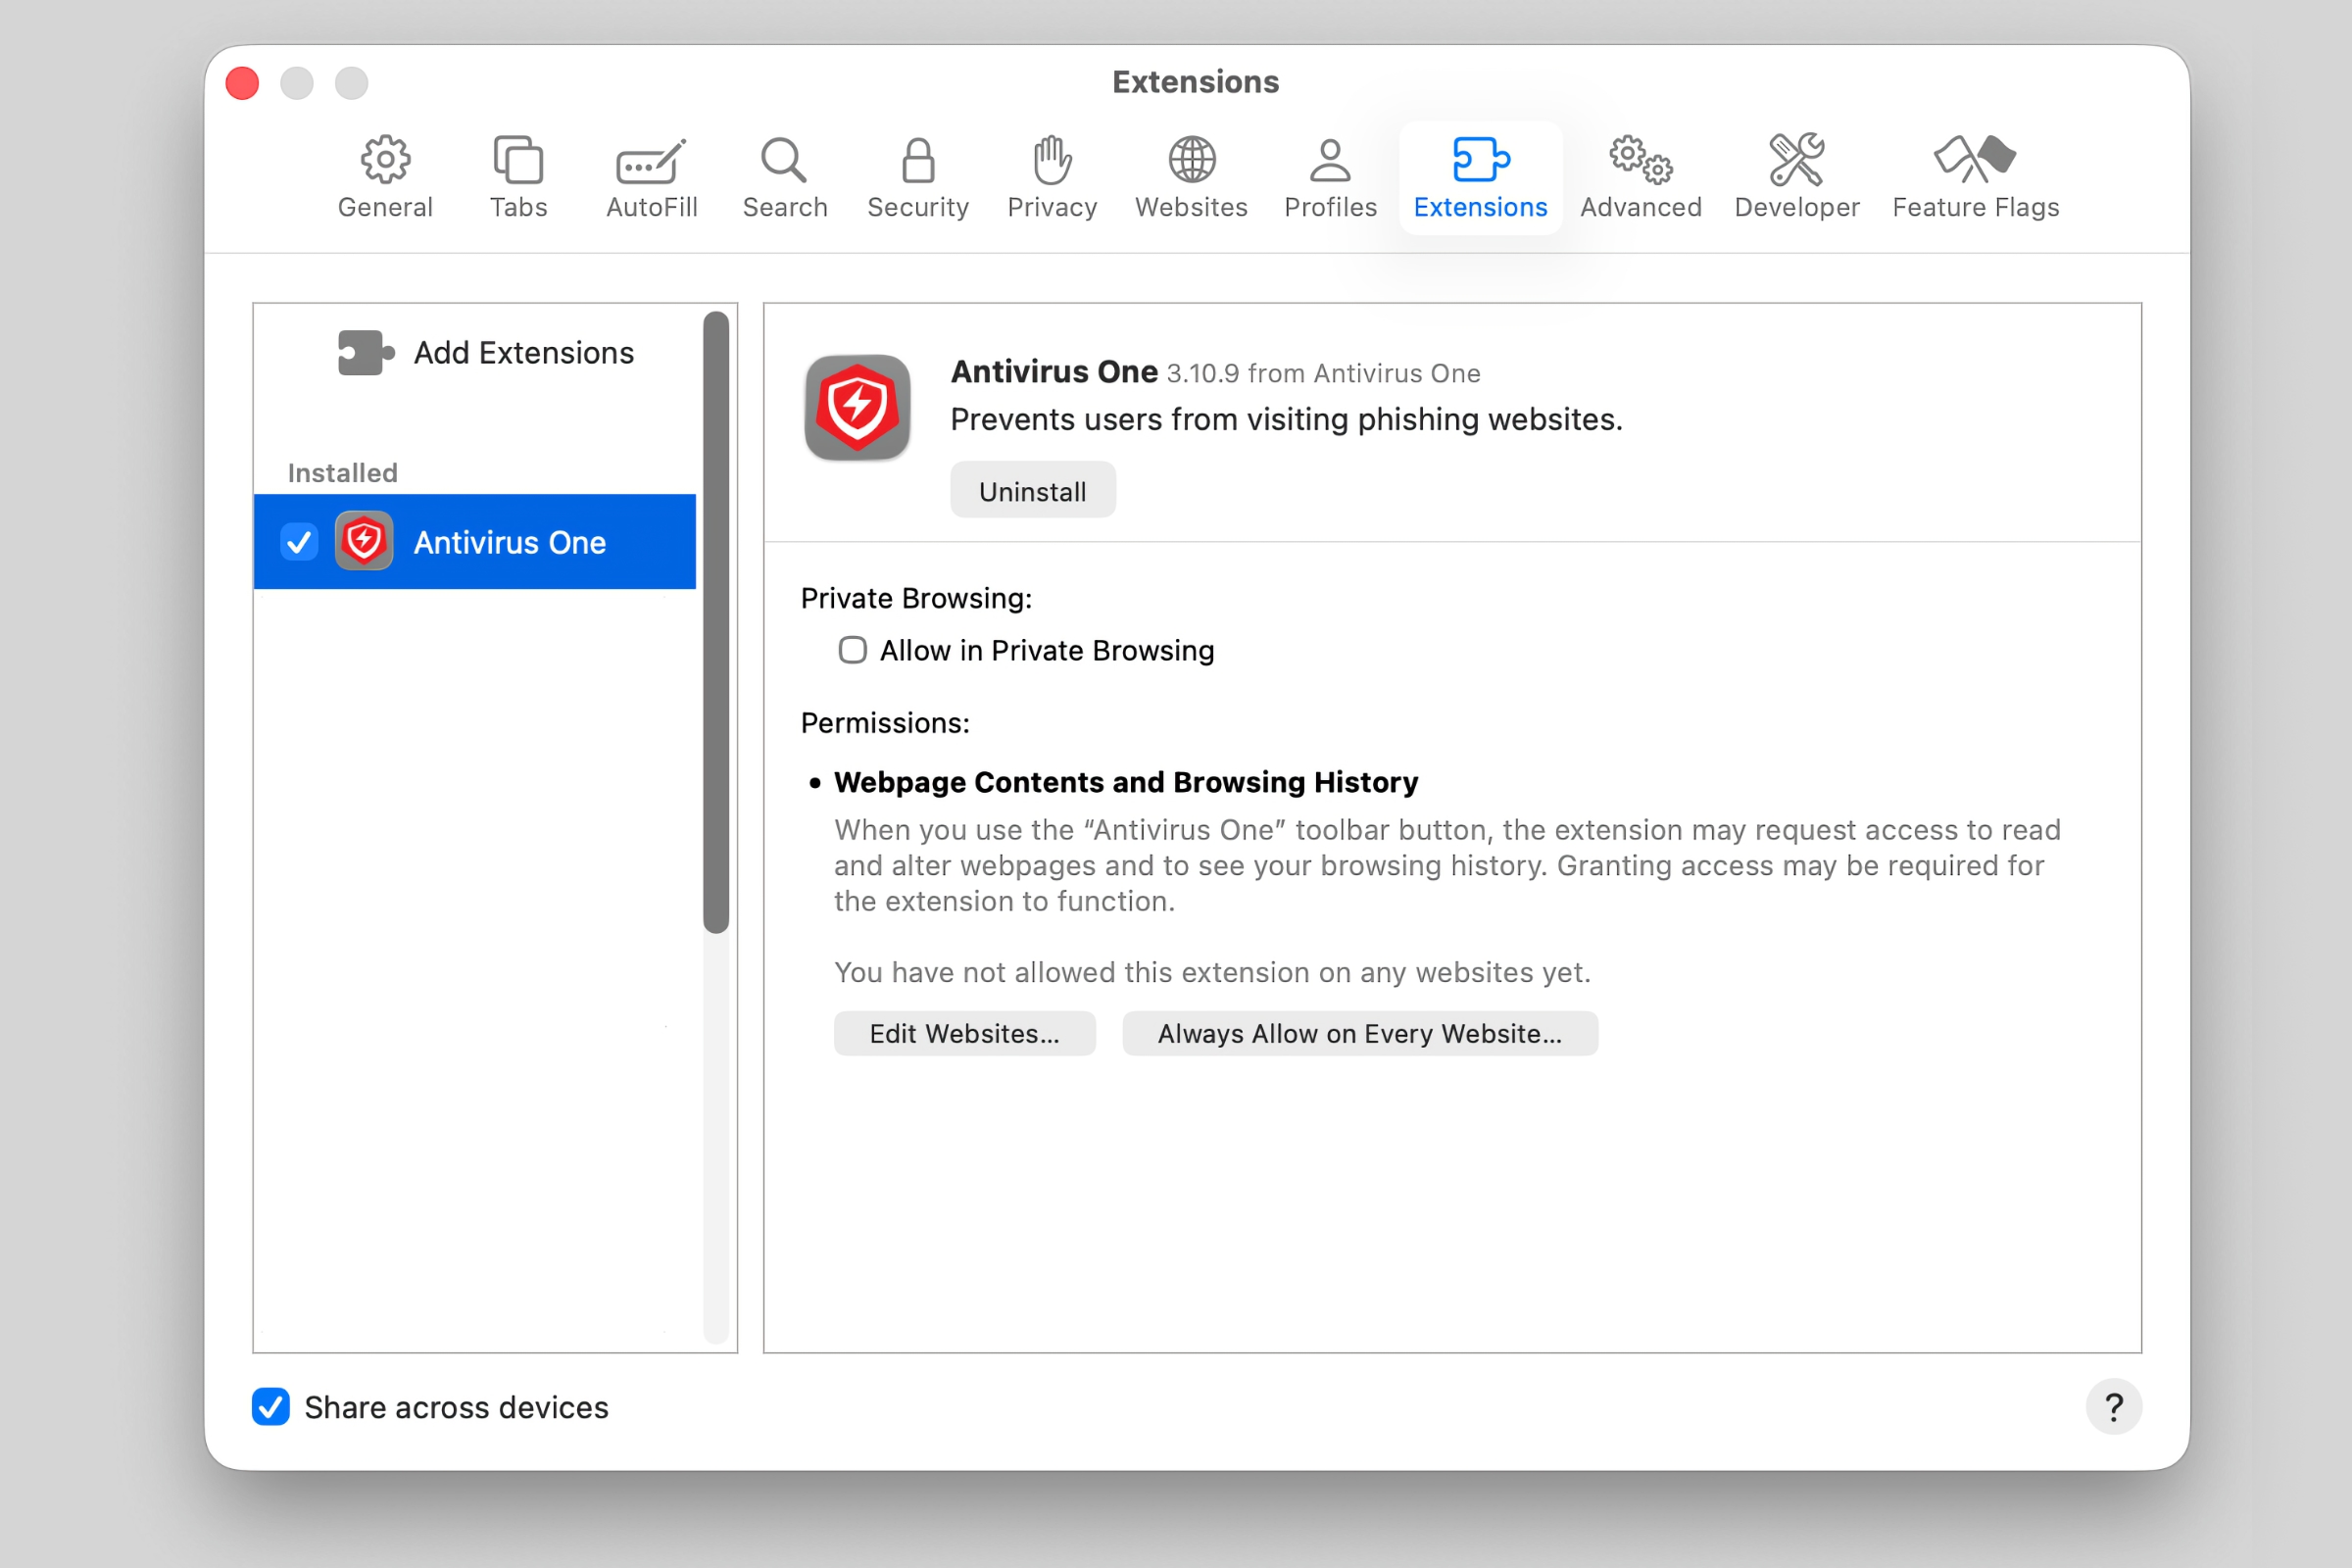Open the Feature Flags pane
Viewport: 2352px width, 1568px height.
1975,178
